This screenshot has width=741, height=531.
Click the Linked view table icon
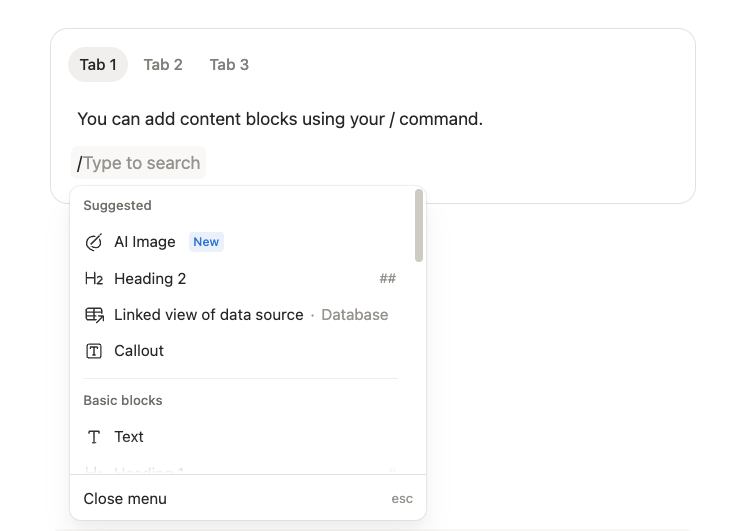click(x=94, y=315)
